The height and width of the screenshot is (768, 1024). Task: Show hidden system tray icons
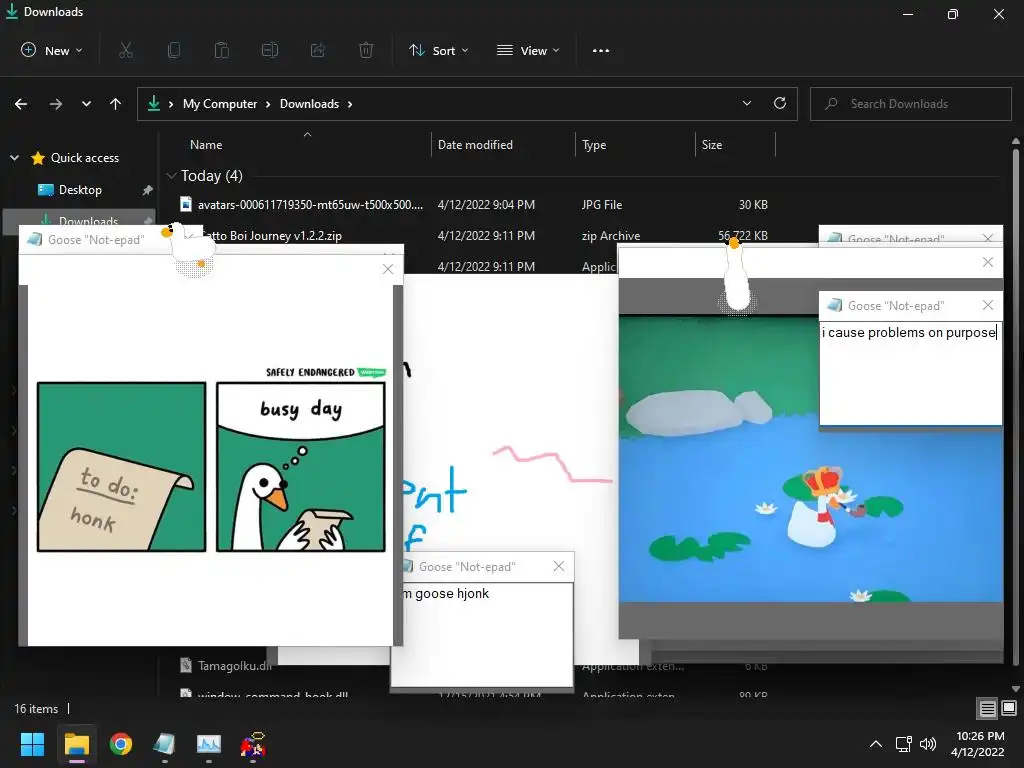(x=876, y=743)
